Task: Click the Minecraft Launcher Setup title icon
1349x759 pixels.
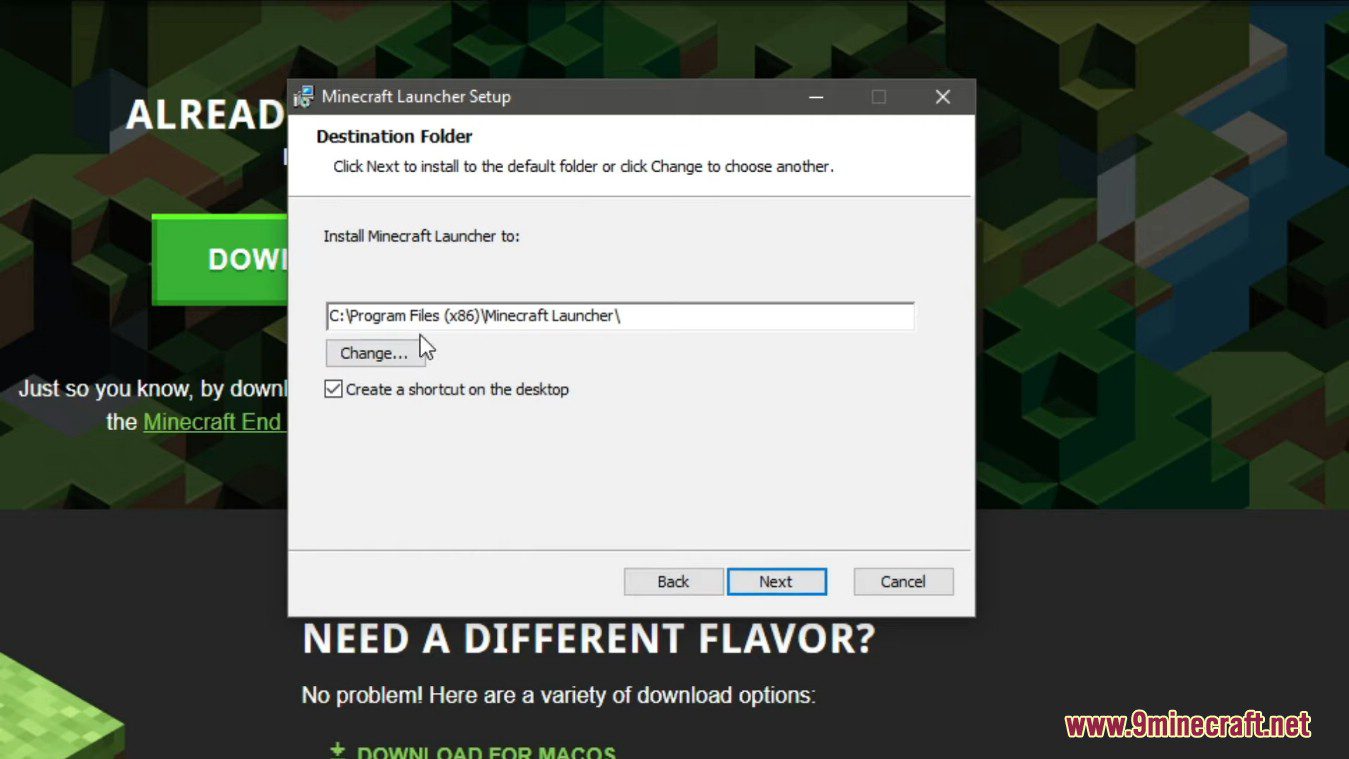Action: coord(303,97)
